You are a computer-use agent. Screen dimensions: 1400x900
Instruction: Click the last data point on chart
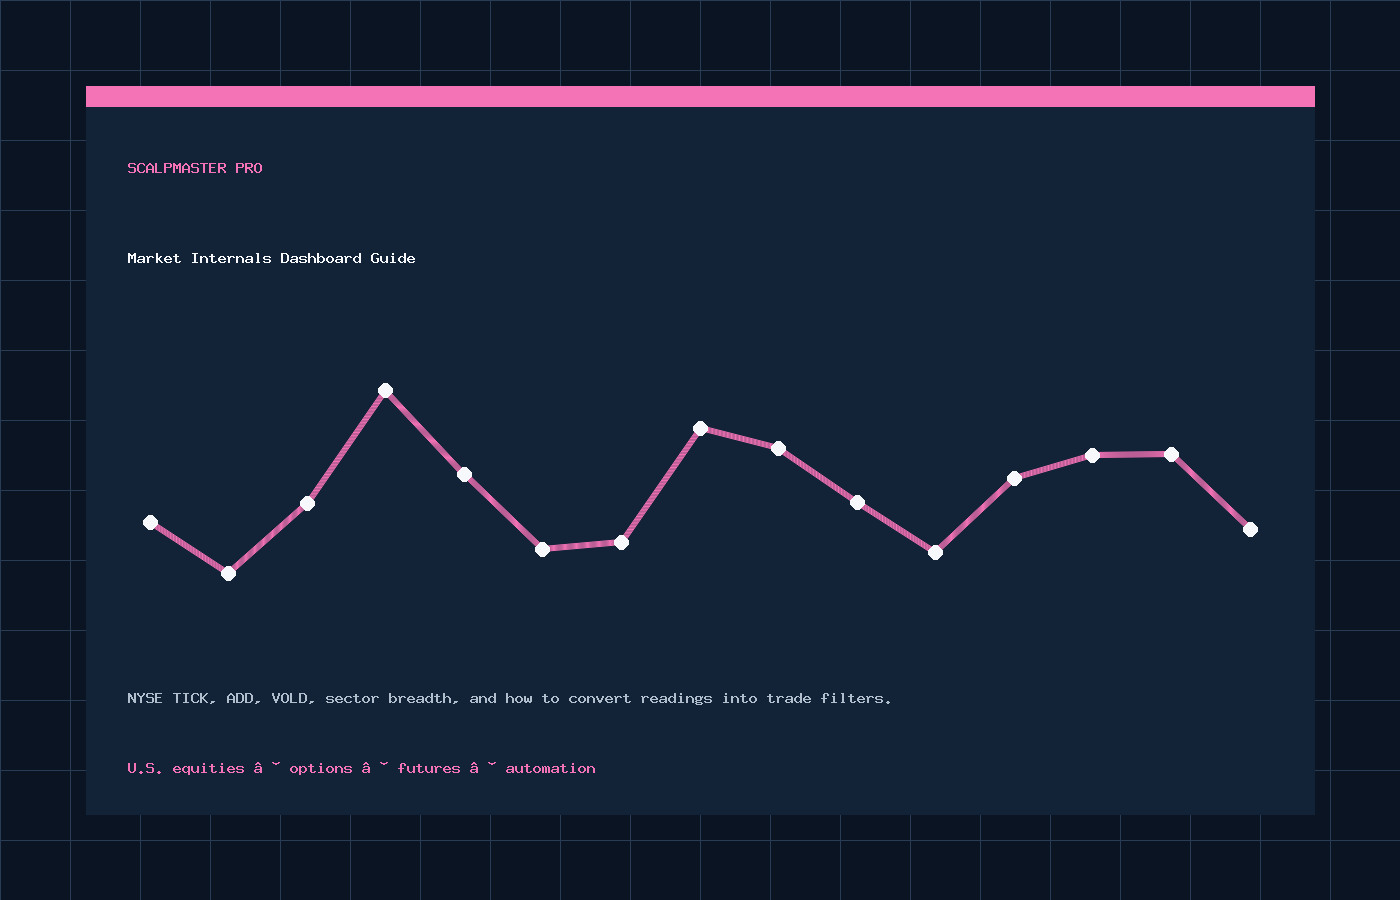click(1250, 529)
